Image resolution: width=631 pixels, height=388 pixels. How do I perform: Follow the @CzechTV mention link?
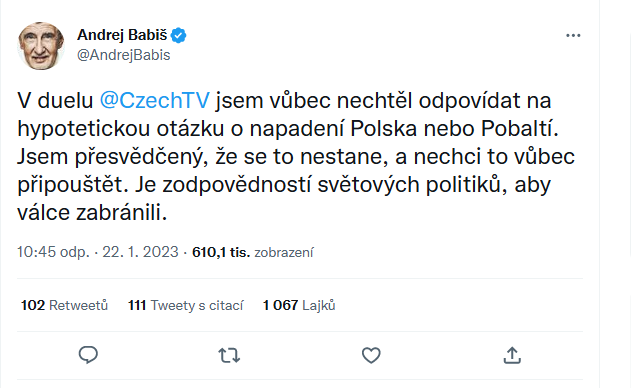(155, 100)
